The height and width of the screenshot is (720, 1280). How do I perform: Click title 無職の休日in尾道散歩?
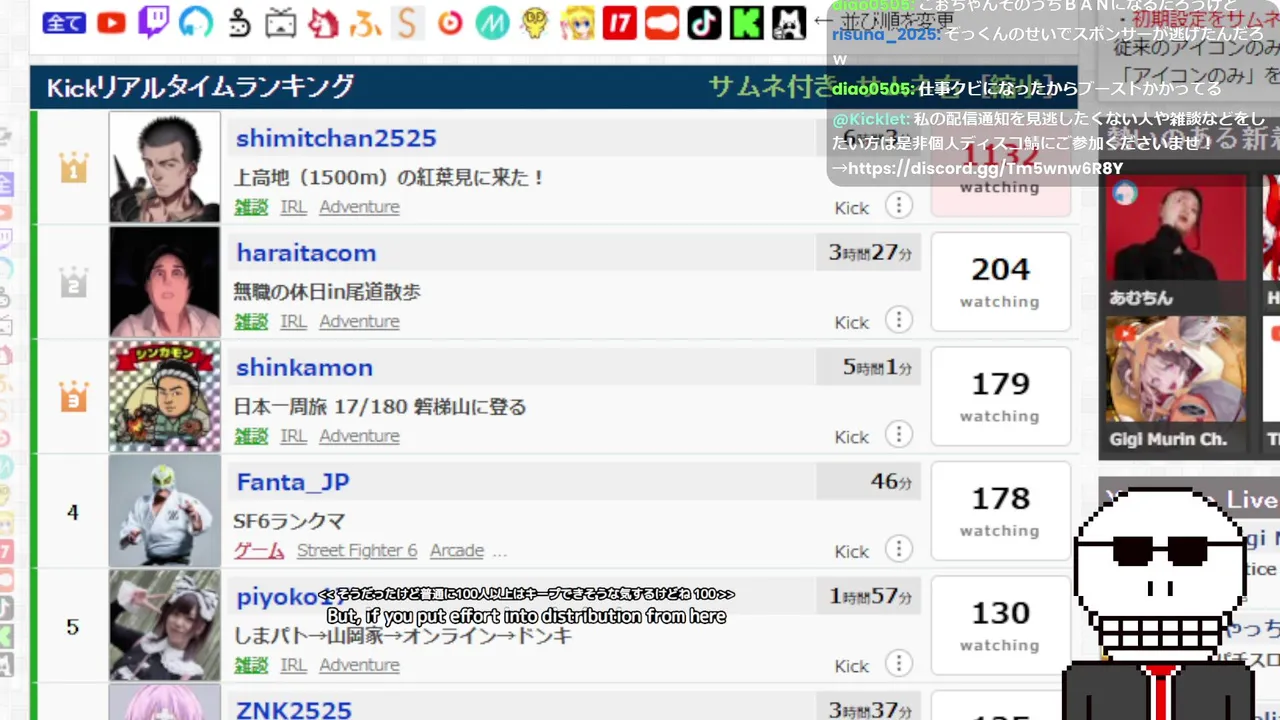[x=327, y=292]
